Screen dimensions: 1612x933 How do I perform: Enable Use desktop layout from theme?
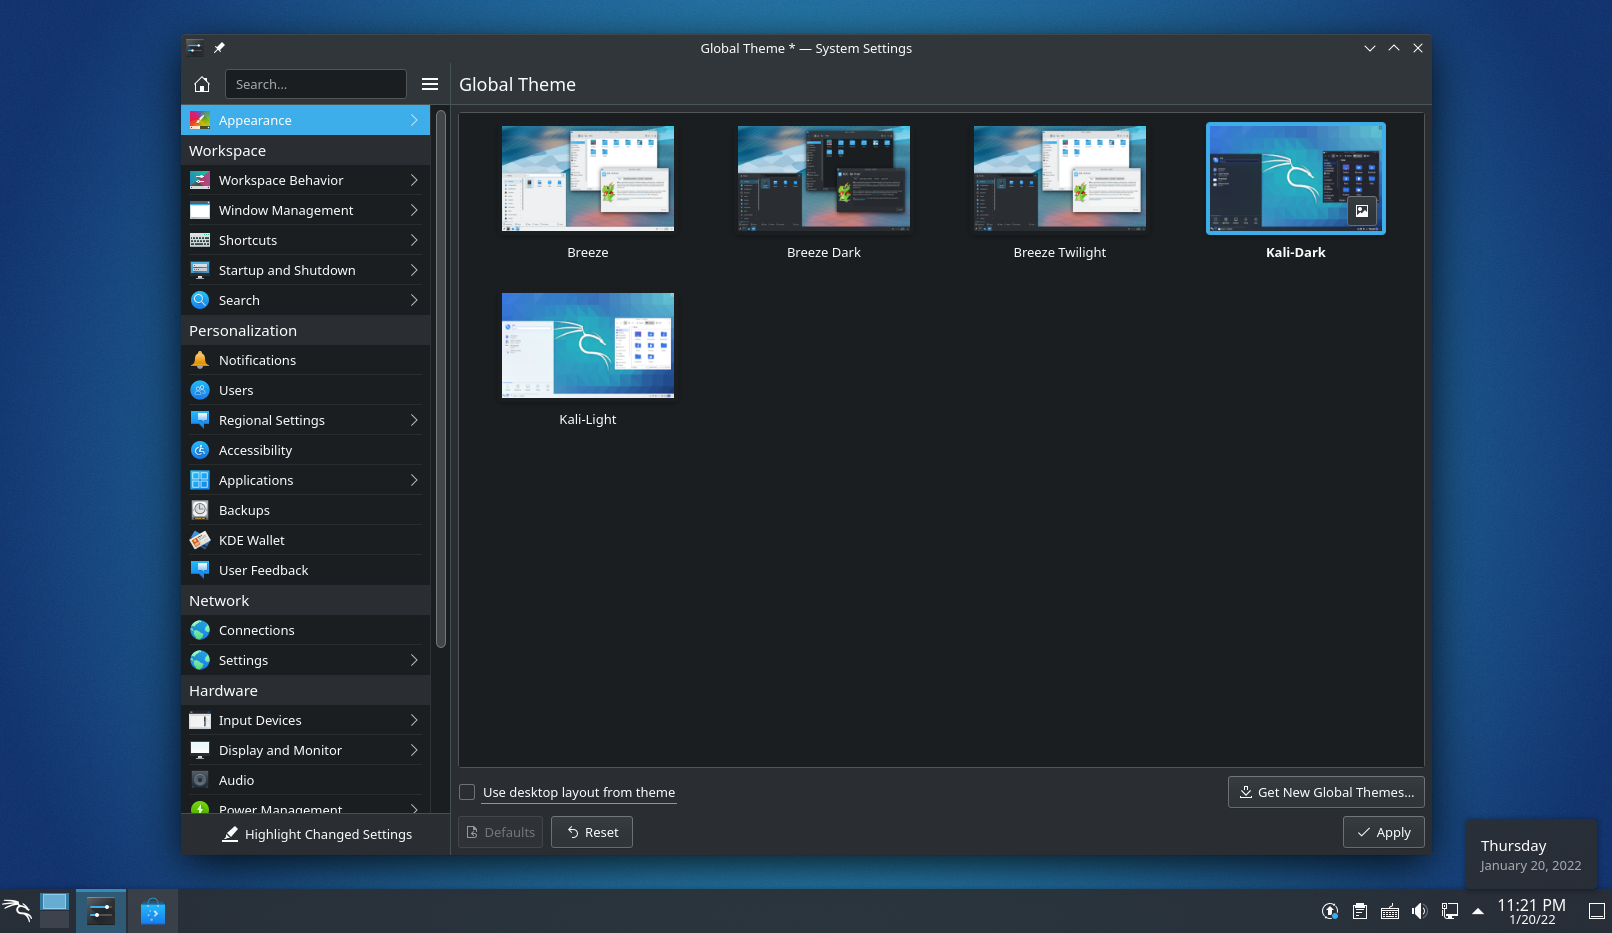tap(467, 792)
